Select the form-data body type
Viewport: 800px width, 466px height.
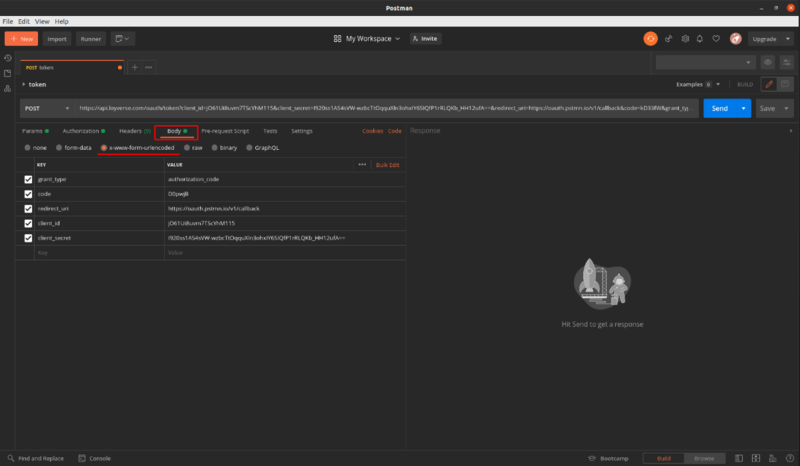point(59,148)
